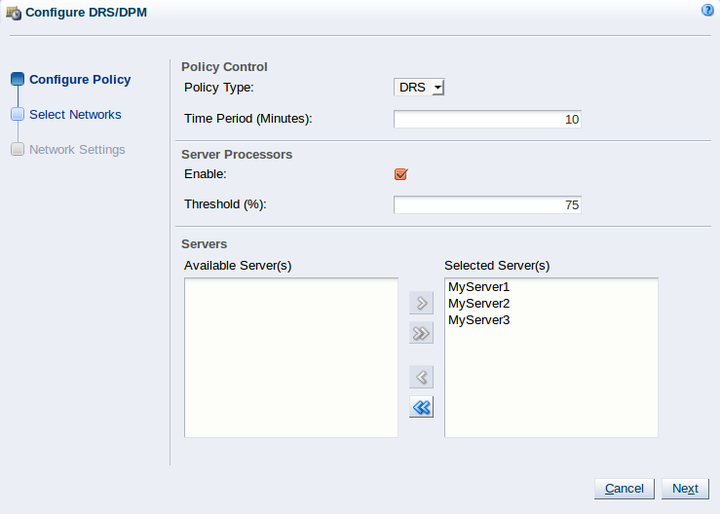Open the Policy Type DRS dropdown
The image size is (720, 514).
click(x=419, y=87)
